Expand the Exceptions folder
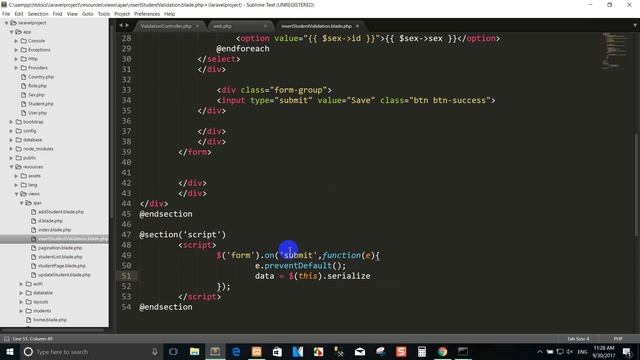640x360 pixels. (x=16, y=50)
